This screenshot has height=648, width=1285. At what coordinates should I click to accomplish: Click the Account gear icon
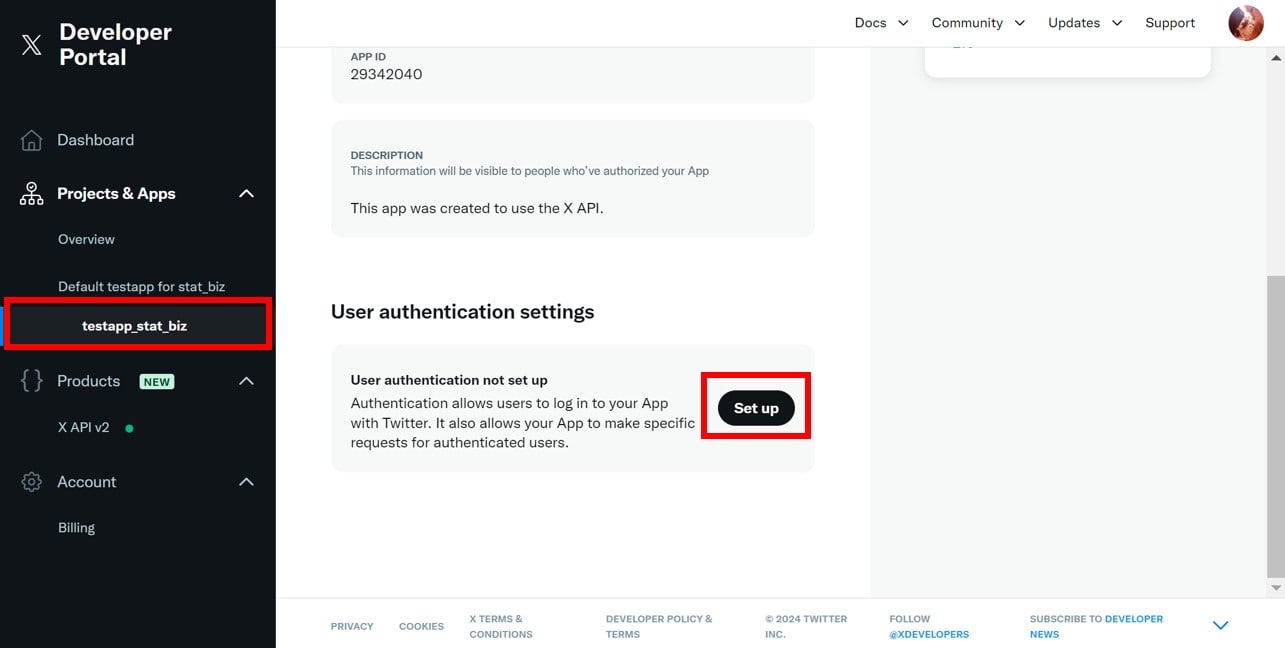pos(31,482)
